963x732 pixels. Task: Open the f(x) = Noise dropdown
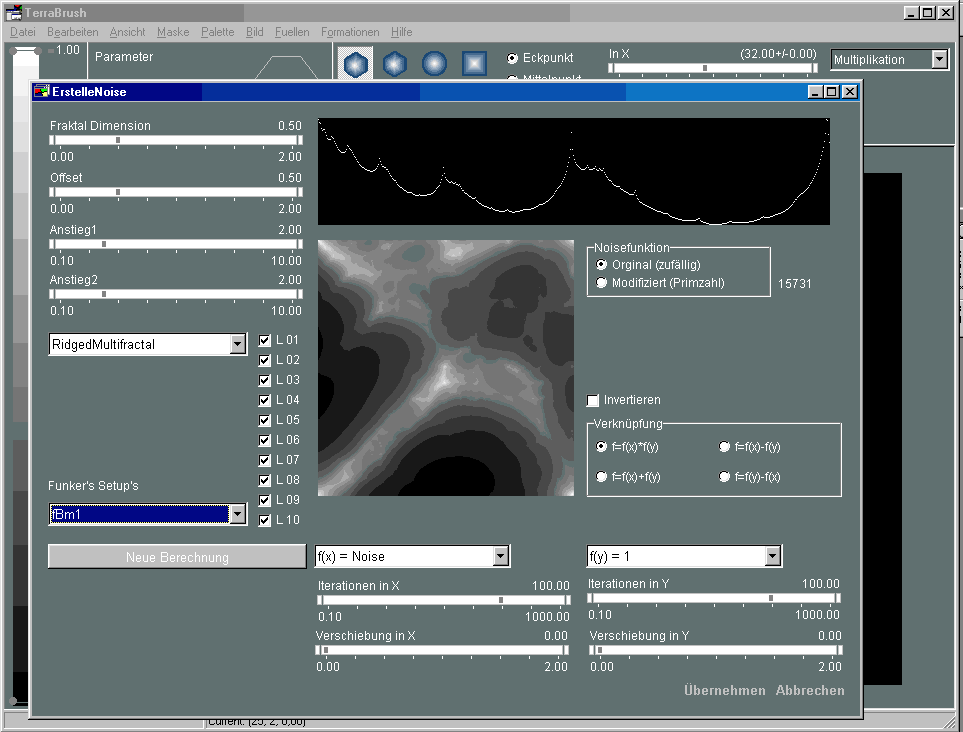[500, 557]
